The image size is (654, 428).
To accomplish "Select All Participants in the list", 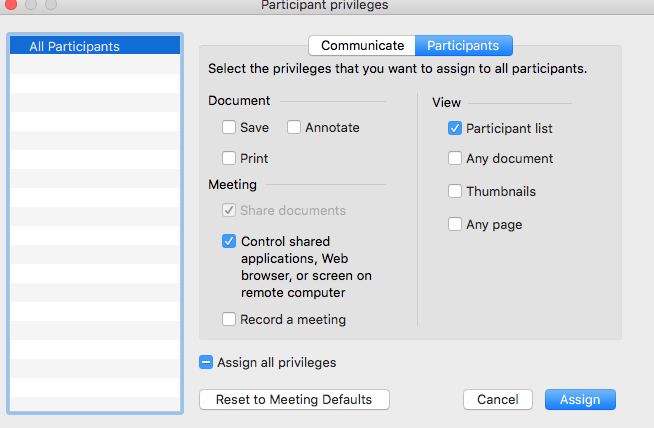I will coord(94,46).
